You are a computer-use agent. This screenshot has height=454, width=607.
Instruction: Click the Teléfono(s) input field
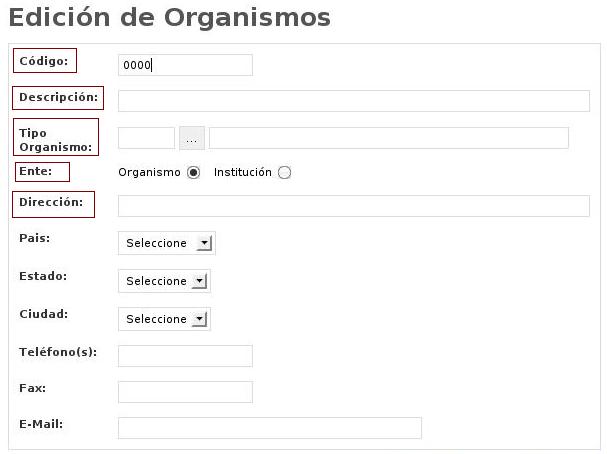pyautogui.click(x=185, y=356)
